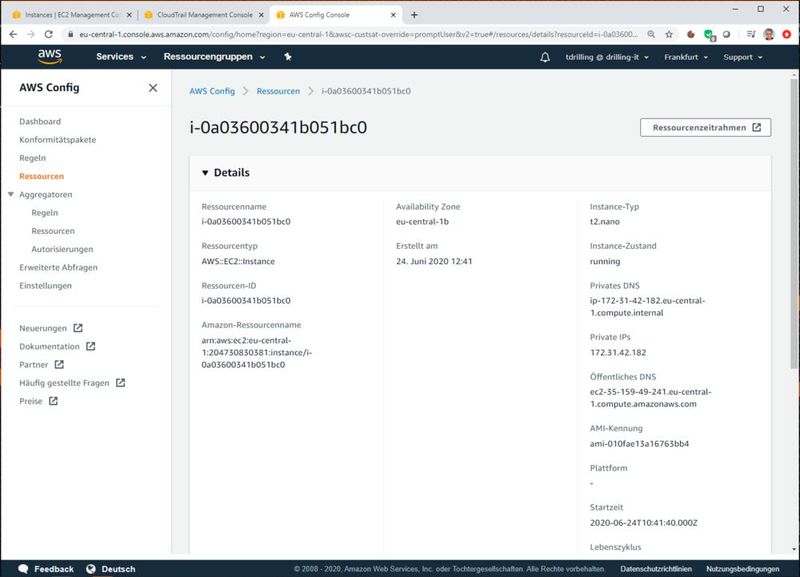
Task: Click AWS Config breadcrumb link
Action: point(212,91)
